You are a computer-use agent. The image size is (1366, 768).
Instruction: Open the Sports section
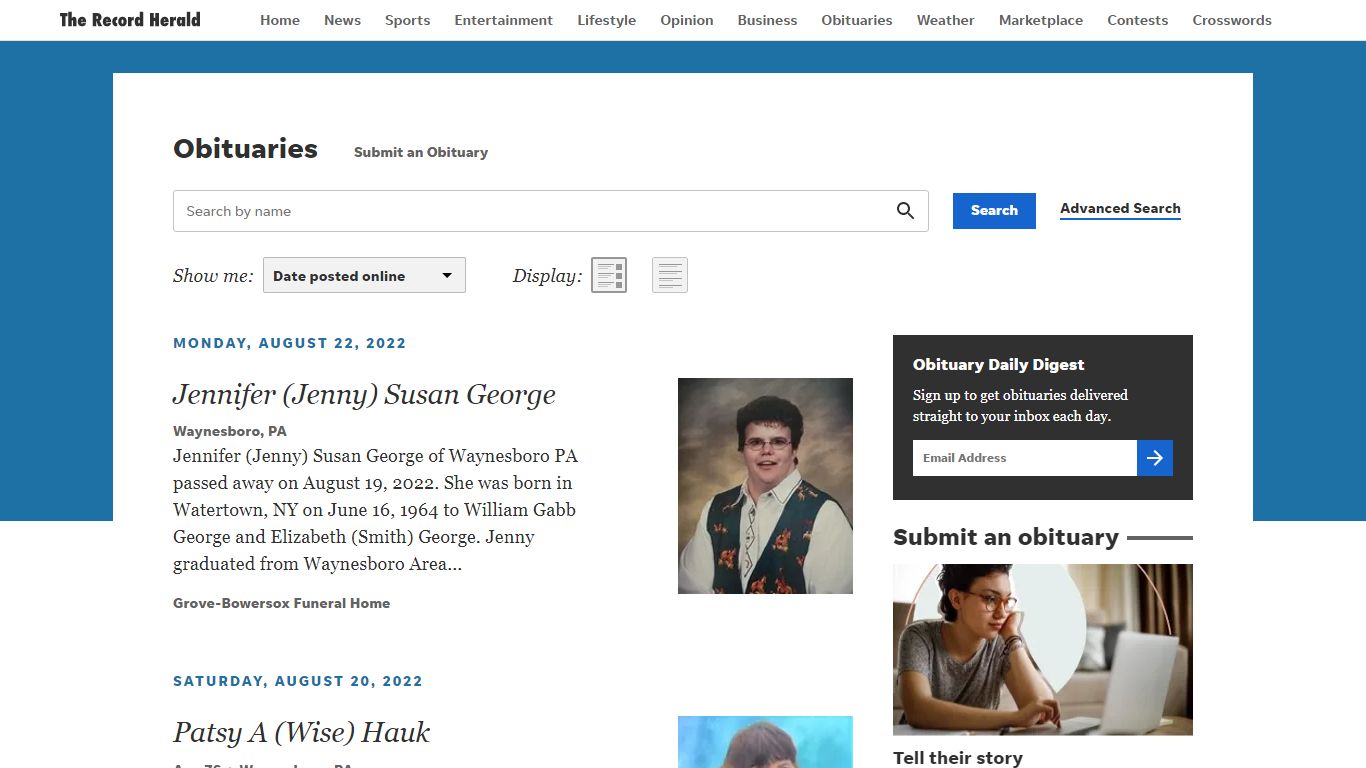[407, 20]
